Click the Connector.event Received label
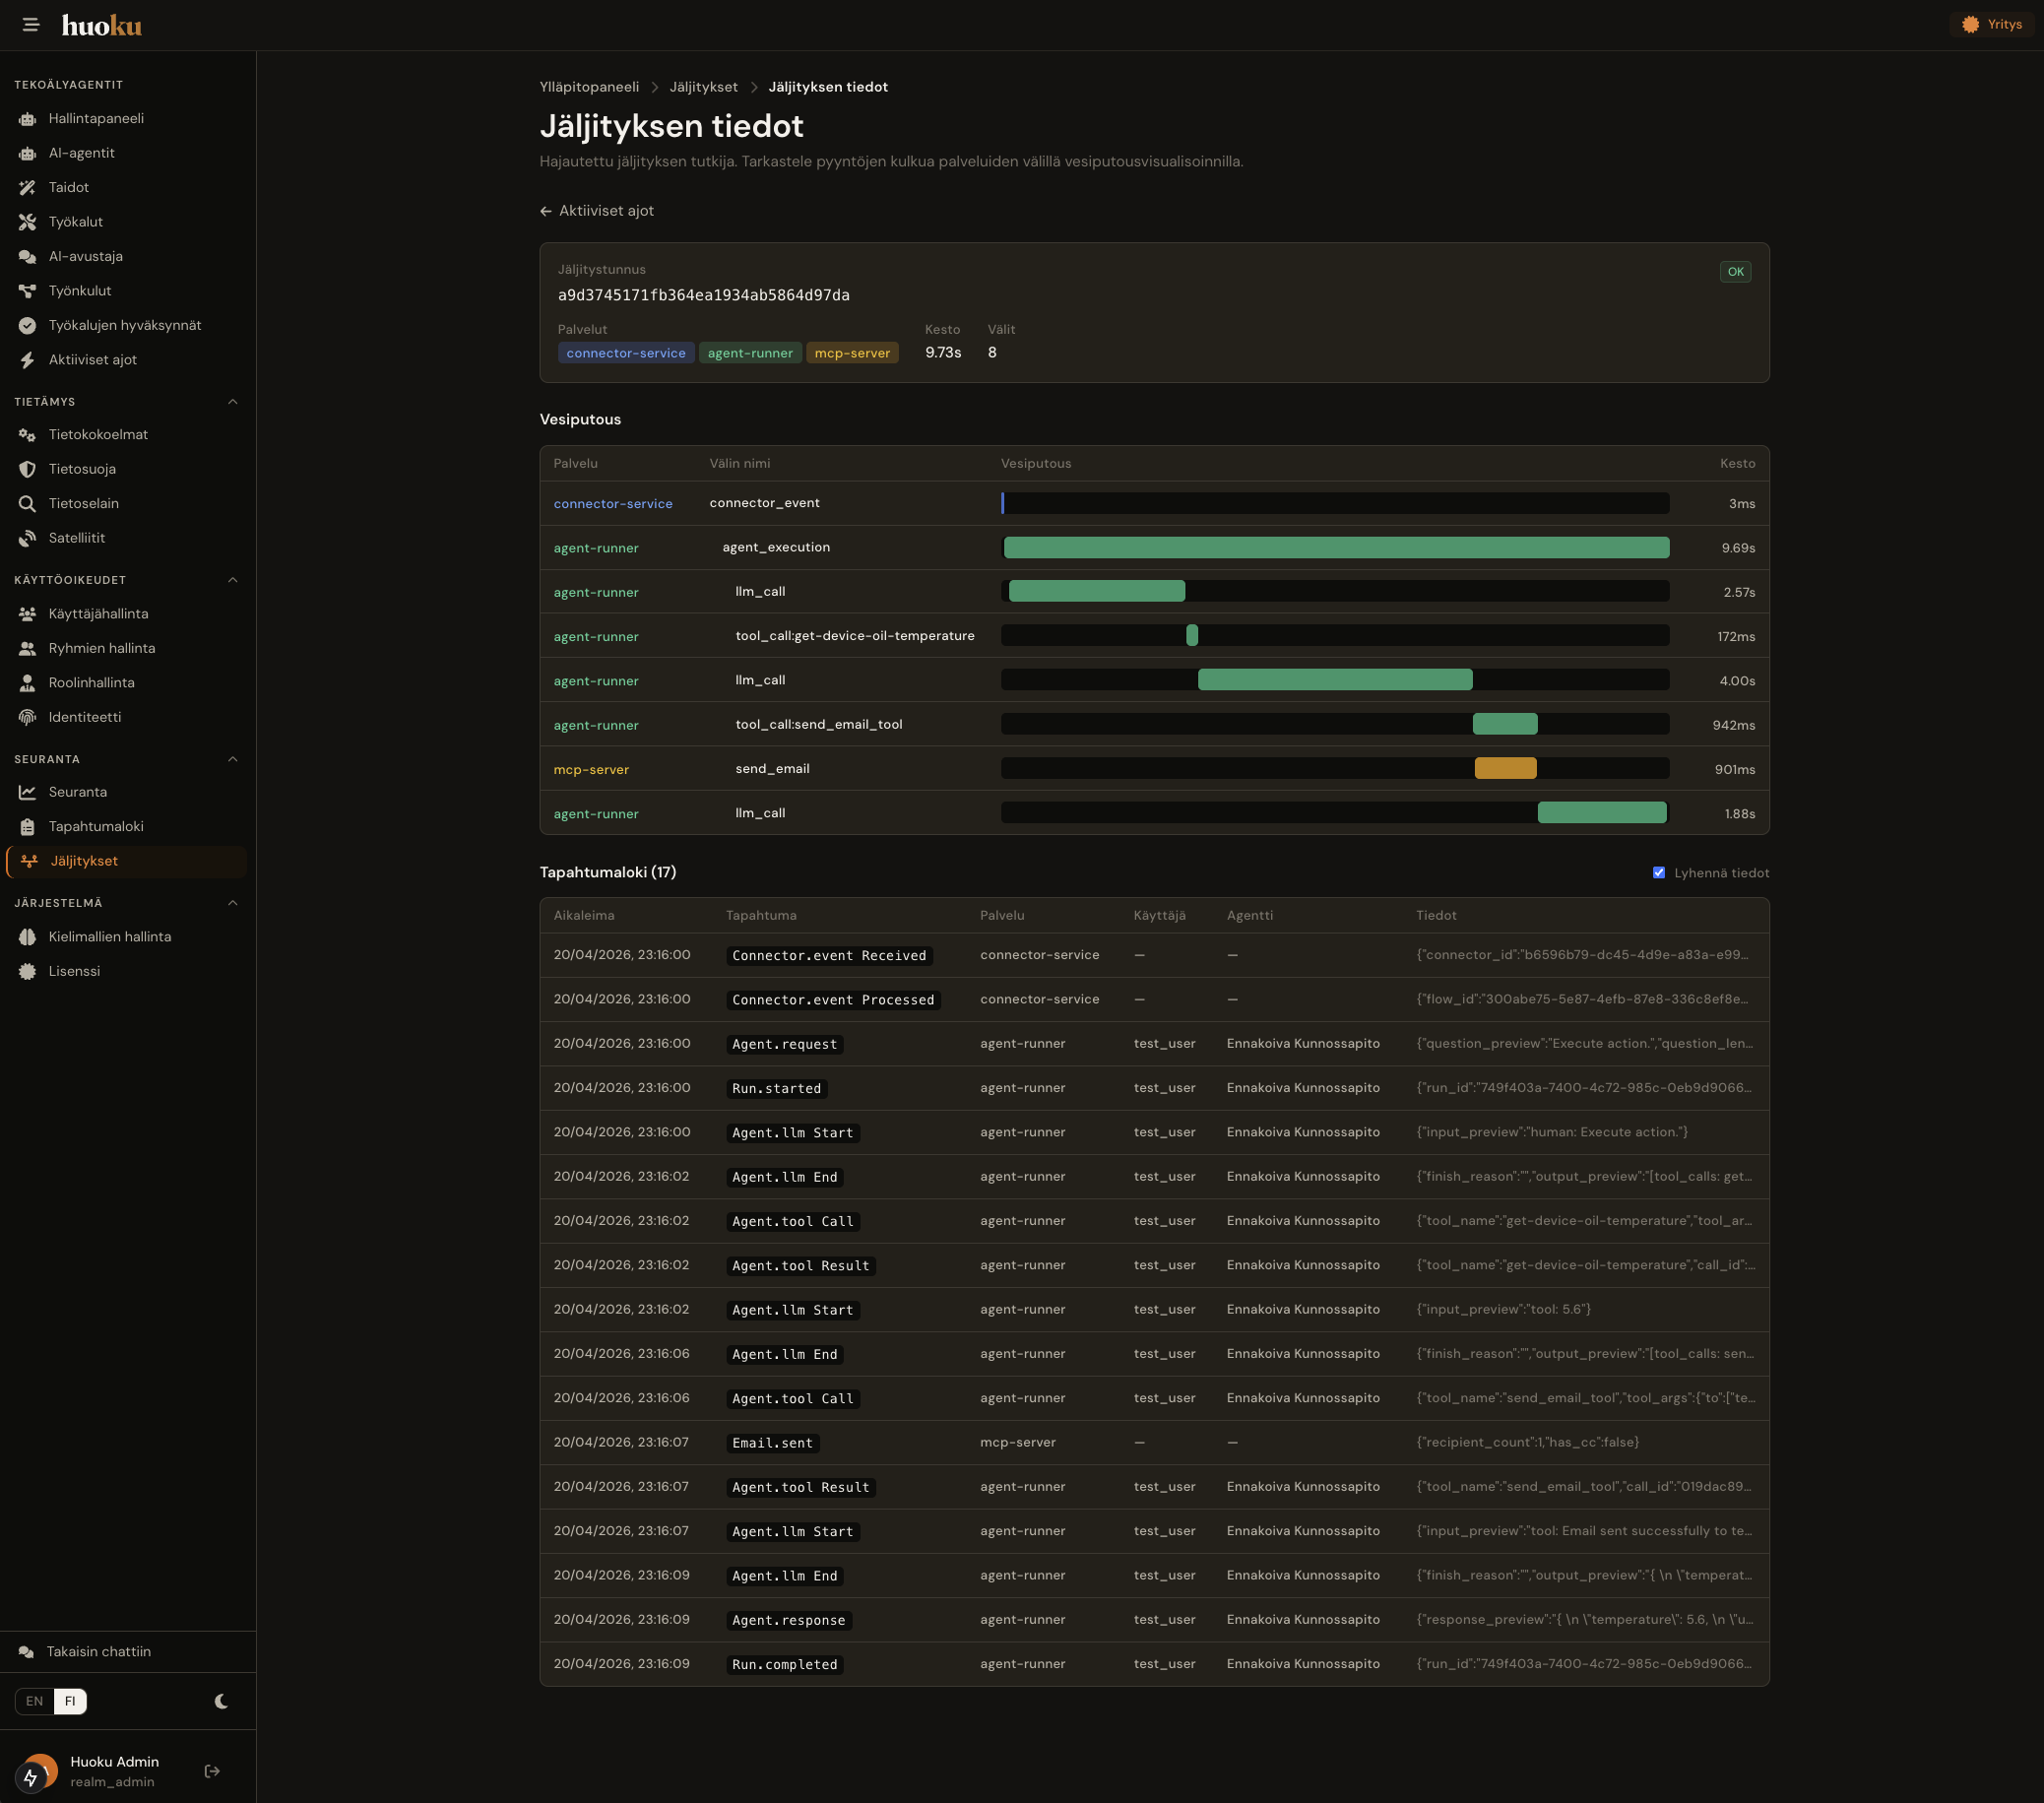Viewport: 2044px width, 1803px height. (829, 955)
